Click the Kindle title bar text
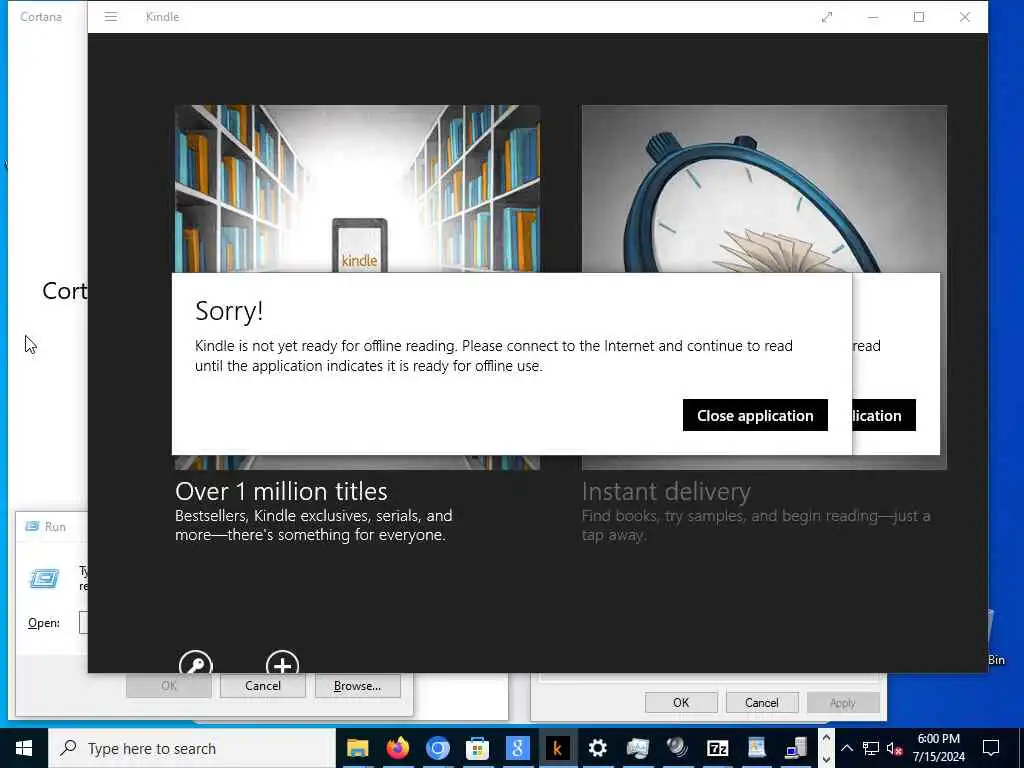The height and width of the screenshot is (768, 1024). tap(163, 17)
